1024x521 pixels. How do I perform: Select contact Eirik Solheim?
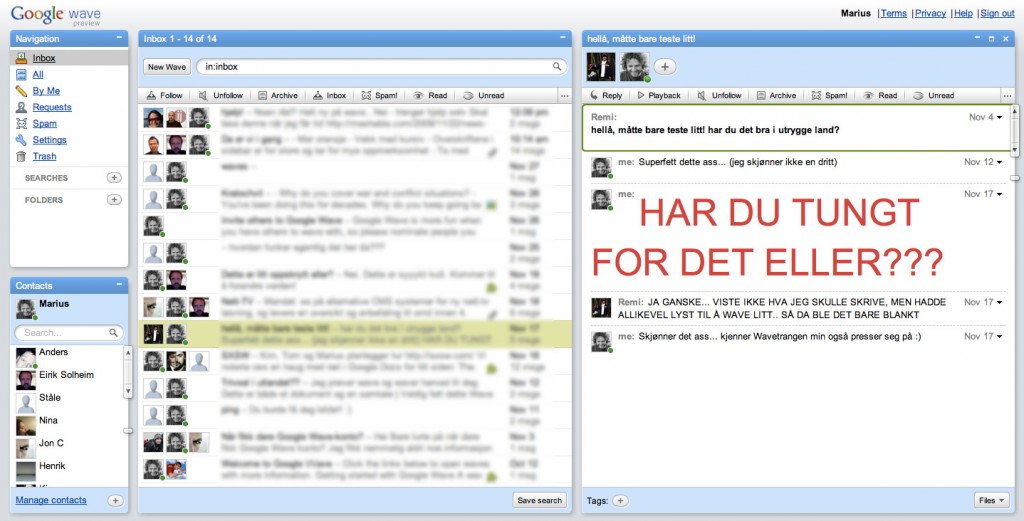66,375
